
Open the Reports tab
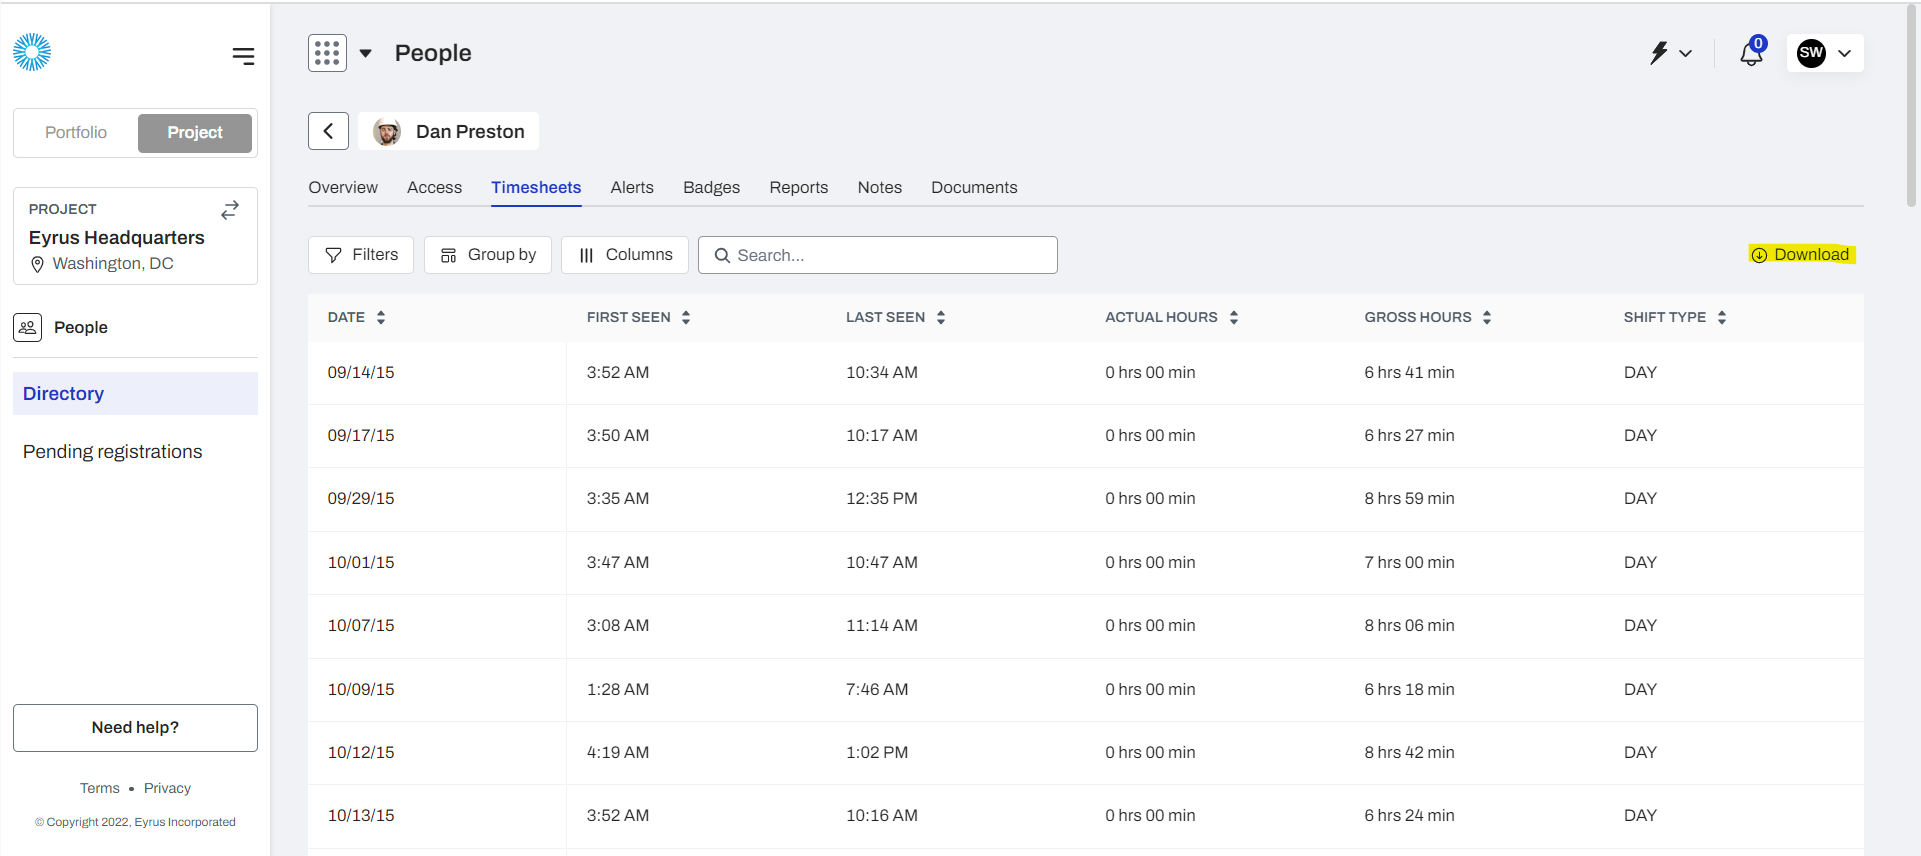point(799,187)
